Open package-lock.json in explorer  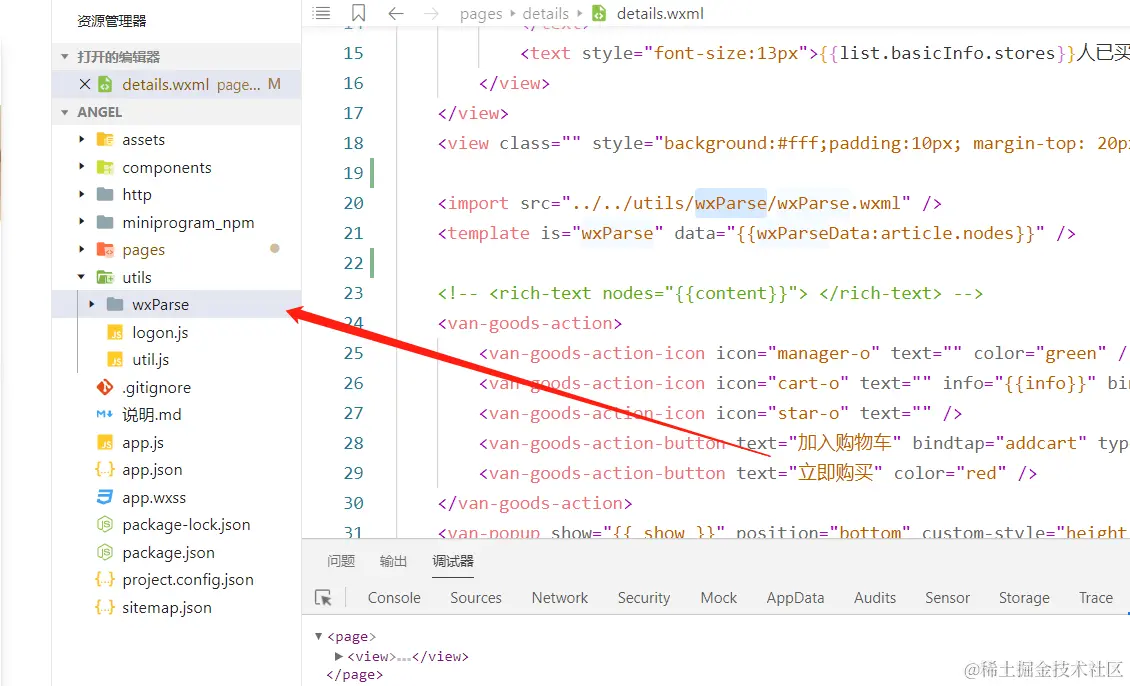click(186, 525)
